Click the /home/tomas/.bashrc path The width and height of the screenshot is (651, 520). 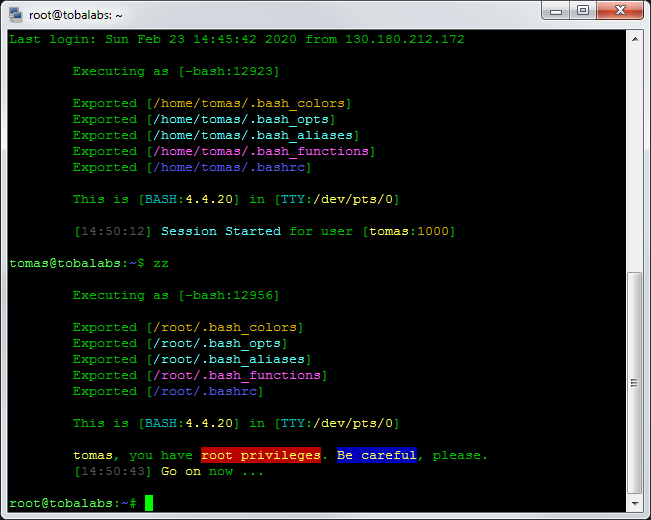[x=229, y=167]
